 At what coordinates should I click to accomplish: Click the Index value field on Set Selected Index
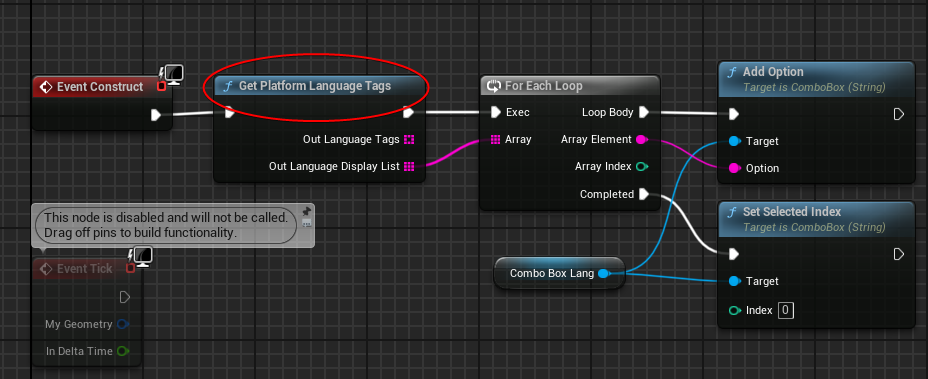[x=785, y=310]
